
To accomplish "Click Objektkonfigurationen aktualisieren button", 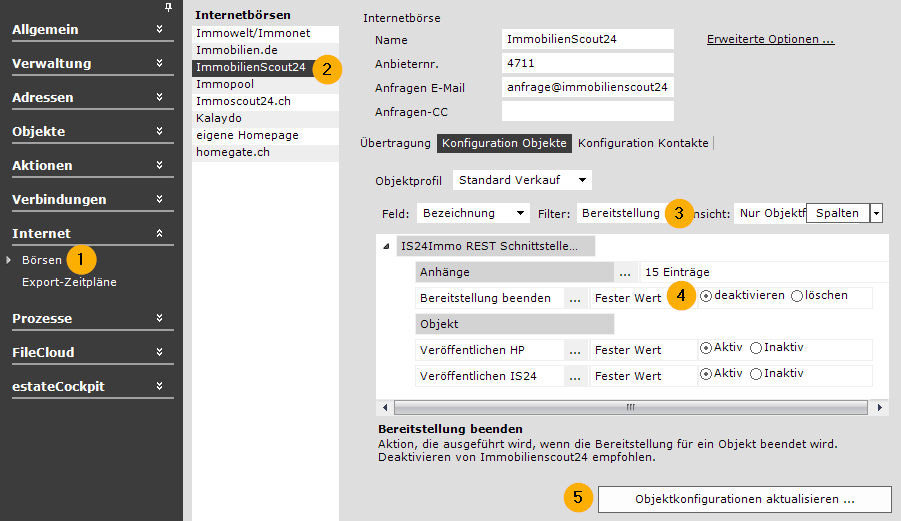I will [x=744, y=499].
